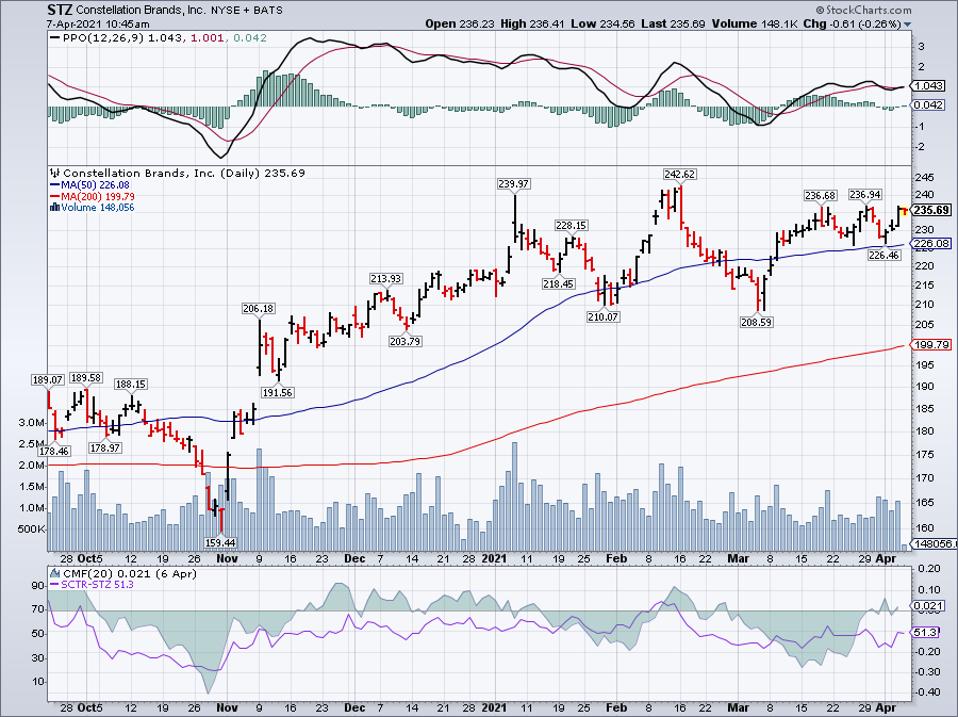Click the 178.97 price label
The width and height of the screenshot is (958, 717).
click(x=104, y=448)
